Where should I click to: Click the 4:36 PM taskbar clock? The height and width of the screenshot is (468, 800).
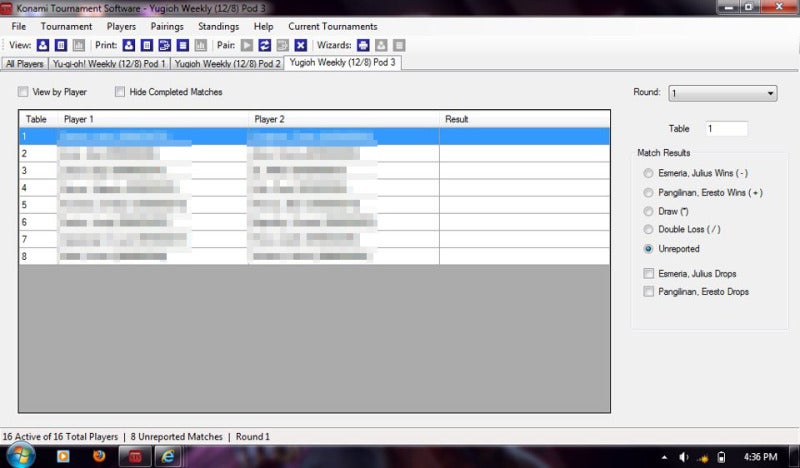coord(760,457)
